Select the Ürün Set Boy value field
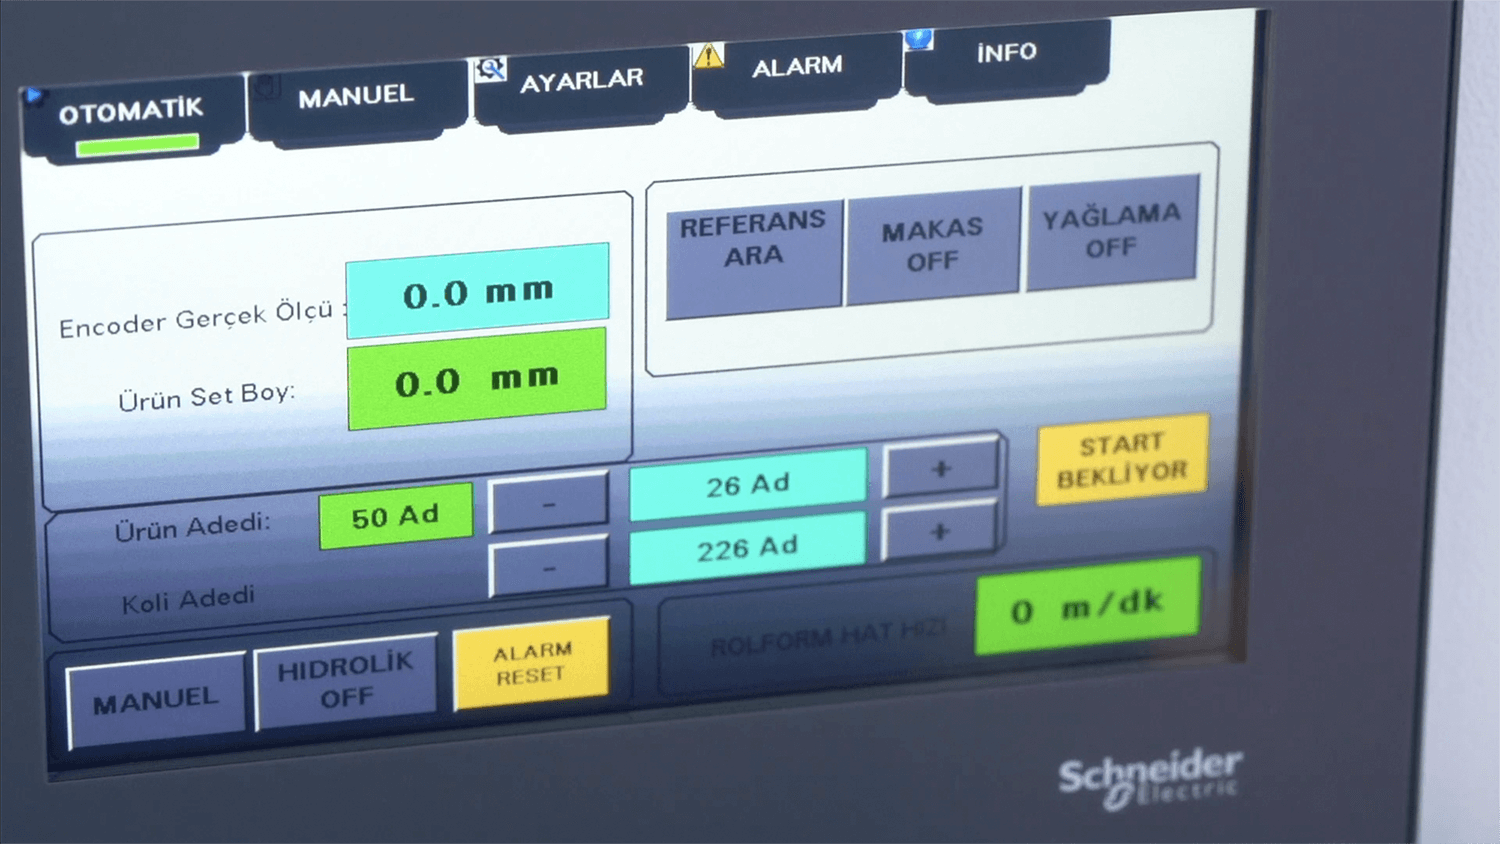This screenshot has height=844, width=1500. [477, 380]
